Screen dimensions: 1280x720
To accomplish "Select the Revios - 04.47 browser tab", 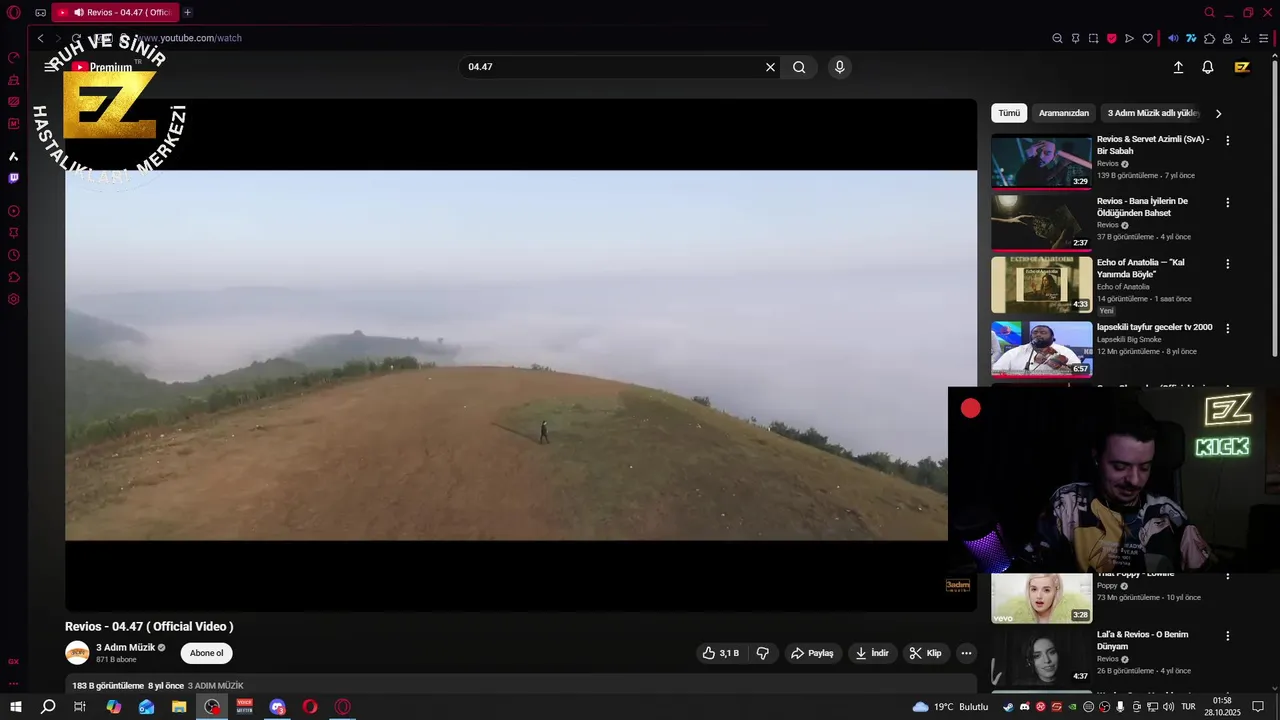I will 114,12.
